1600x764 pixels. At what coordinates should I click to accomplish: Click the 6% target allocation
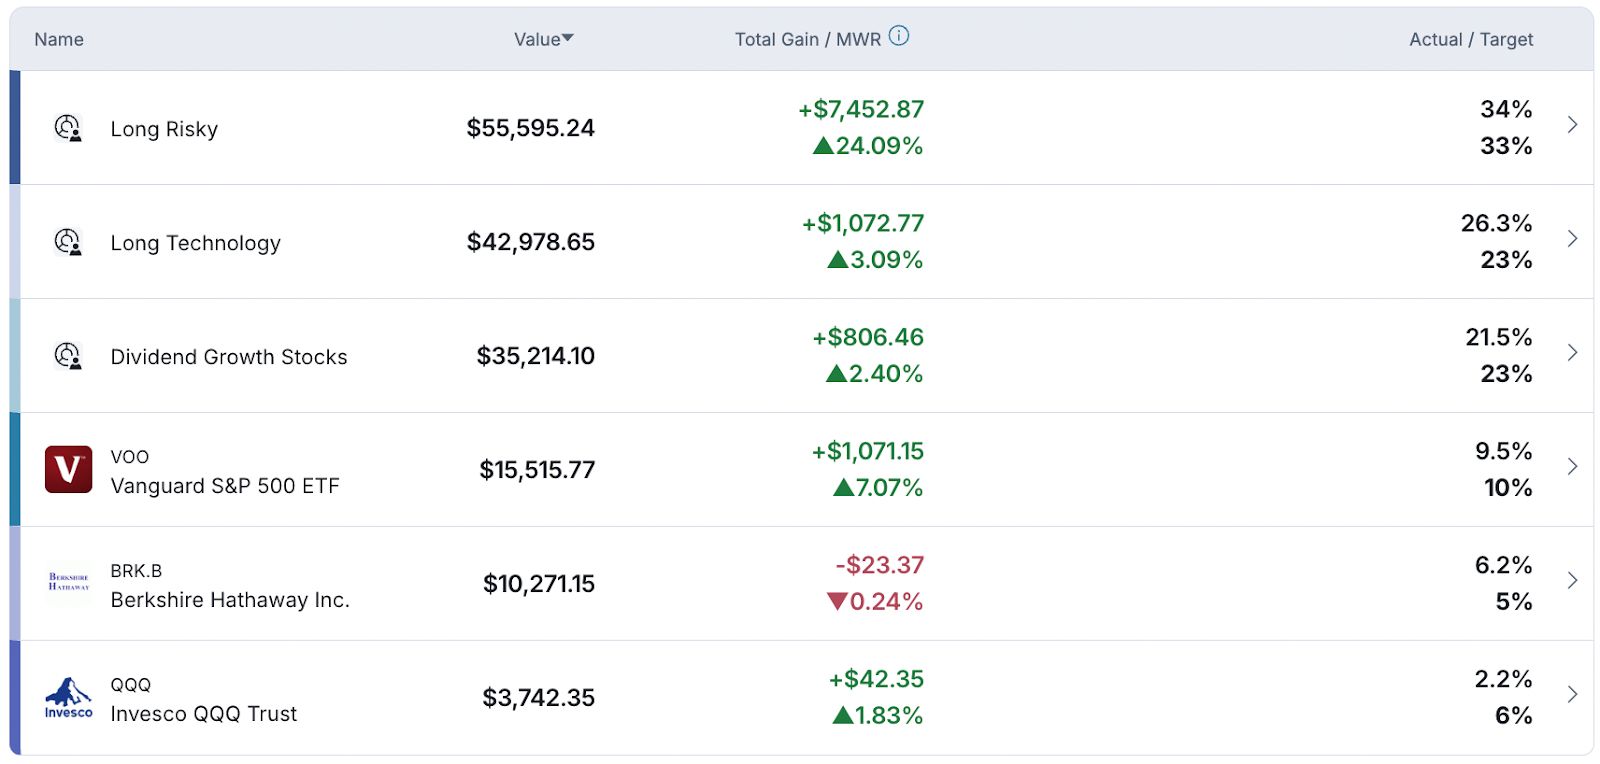point(1514,716)
